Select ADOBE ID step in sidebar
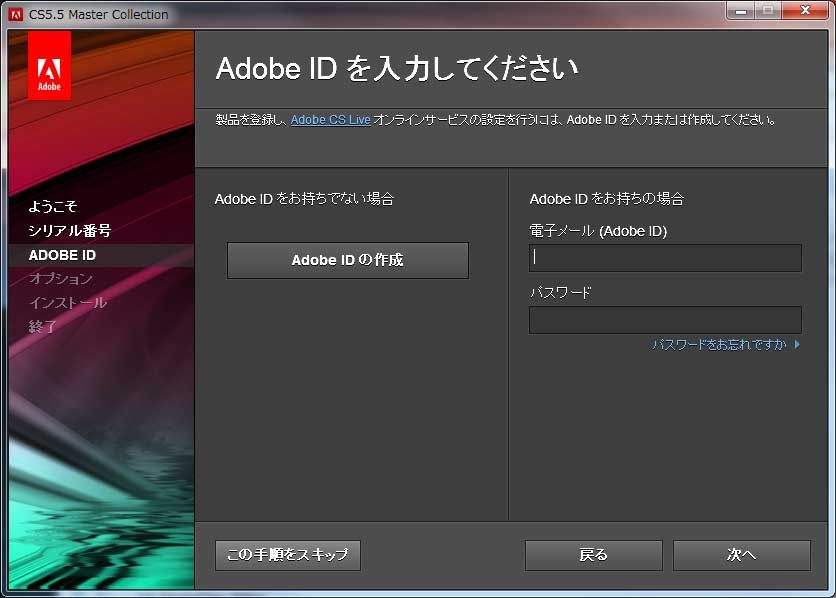The height and width of the screenshot is (598, 836). click(x=62, y=255)
